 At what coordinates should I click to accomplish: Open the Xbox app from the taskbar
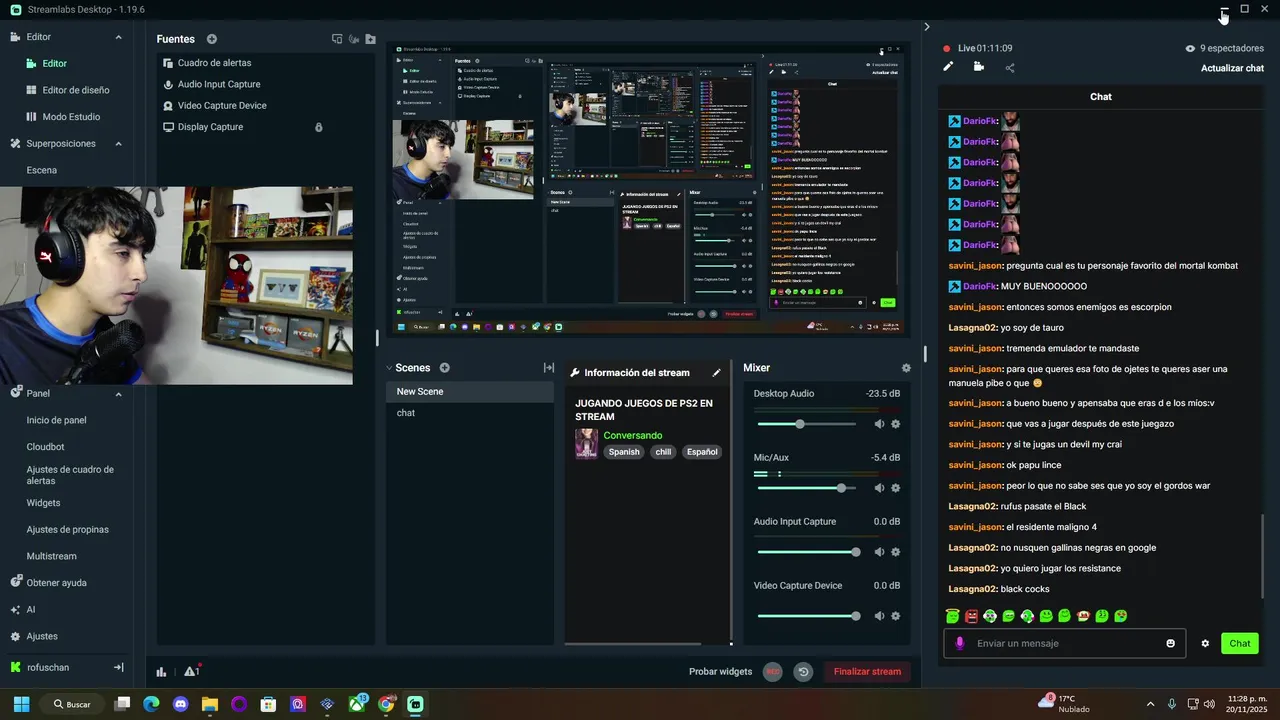coord(357,704)
